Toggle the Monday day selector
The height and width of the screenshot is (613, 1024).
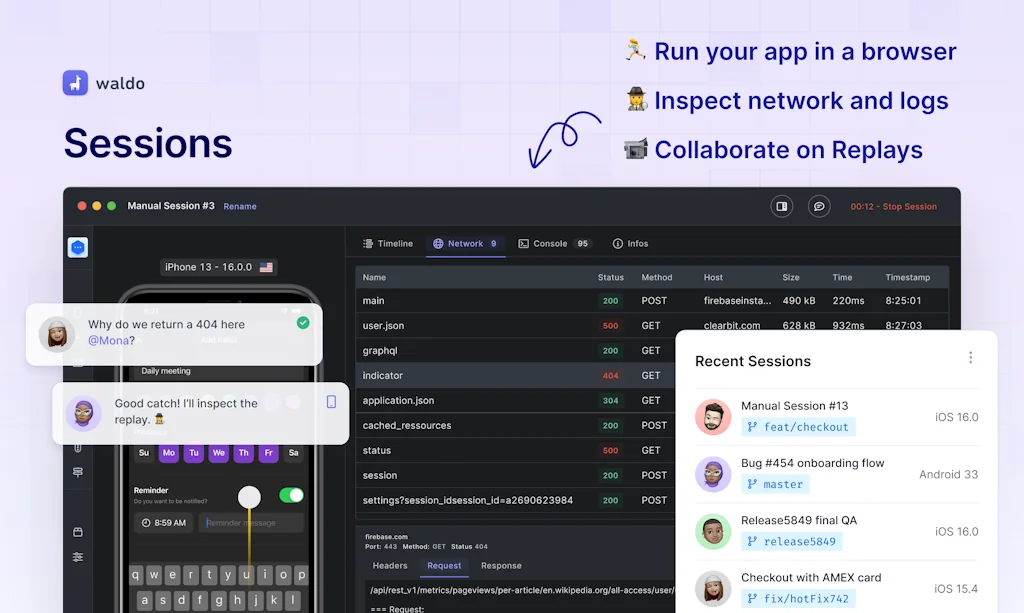point(169,453)
